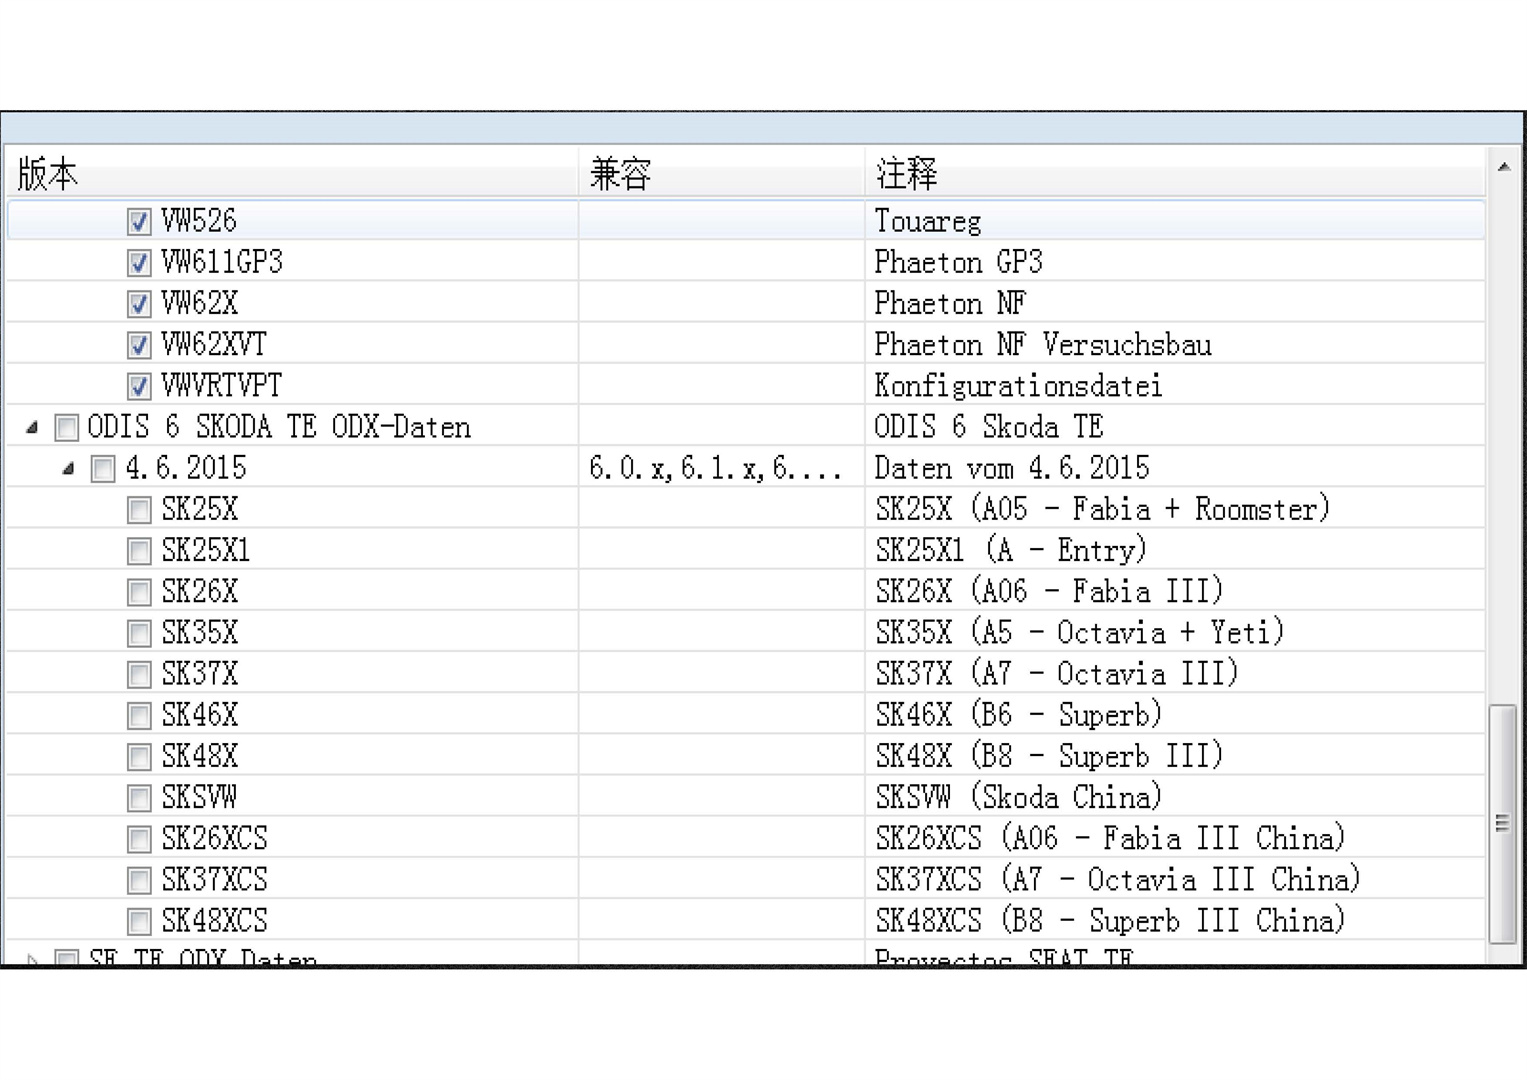Viewport: 1527px width, 1080px height.
Task: Click 'SK48X (B8 - Superb III)' comment
Action: click(x=1050, y=756)
